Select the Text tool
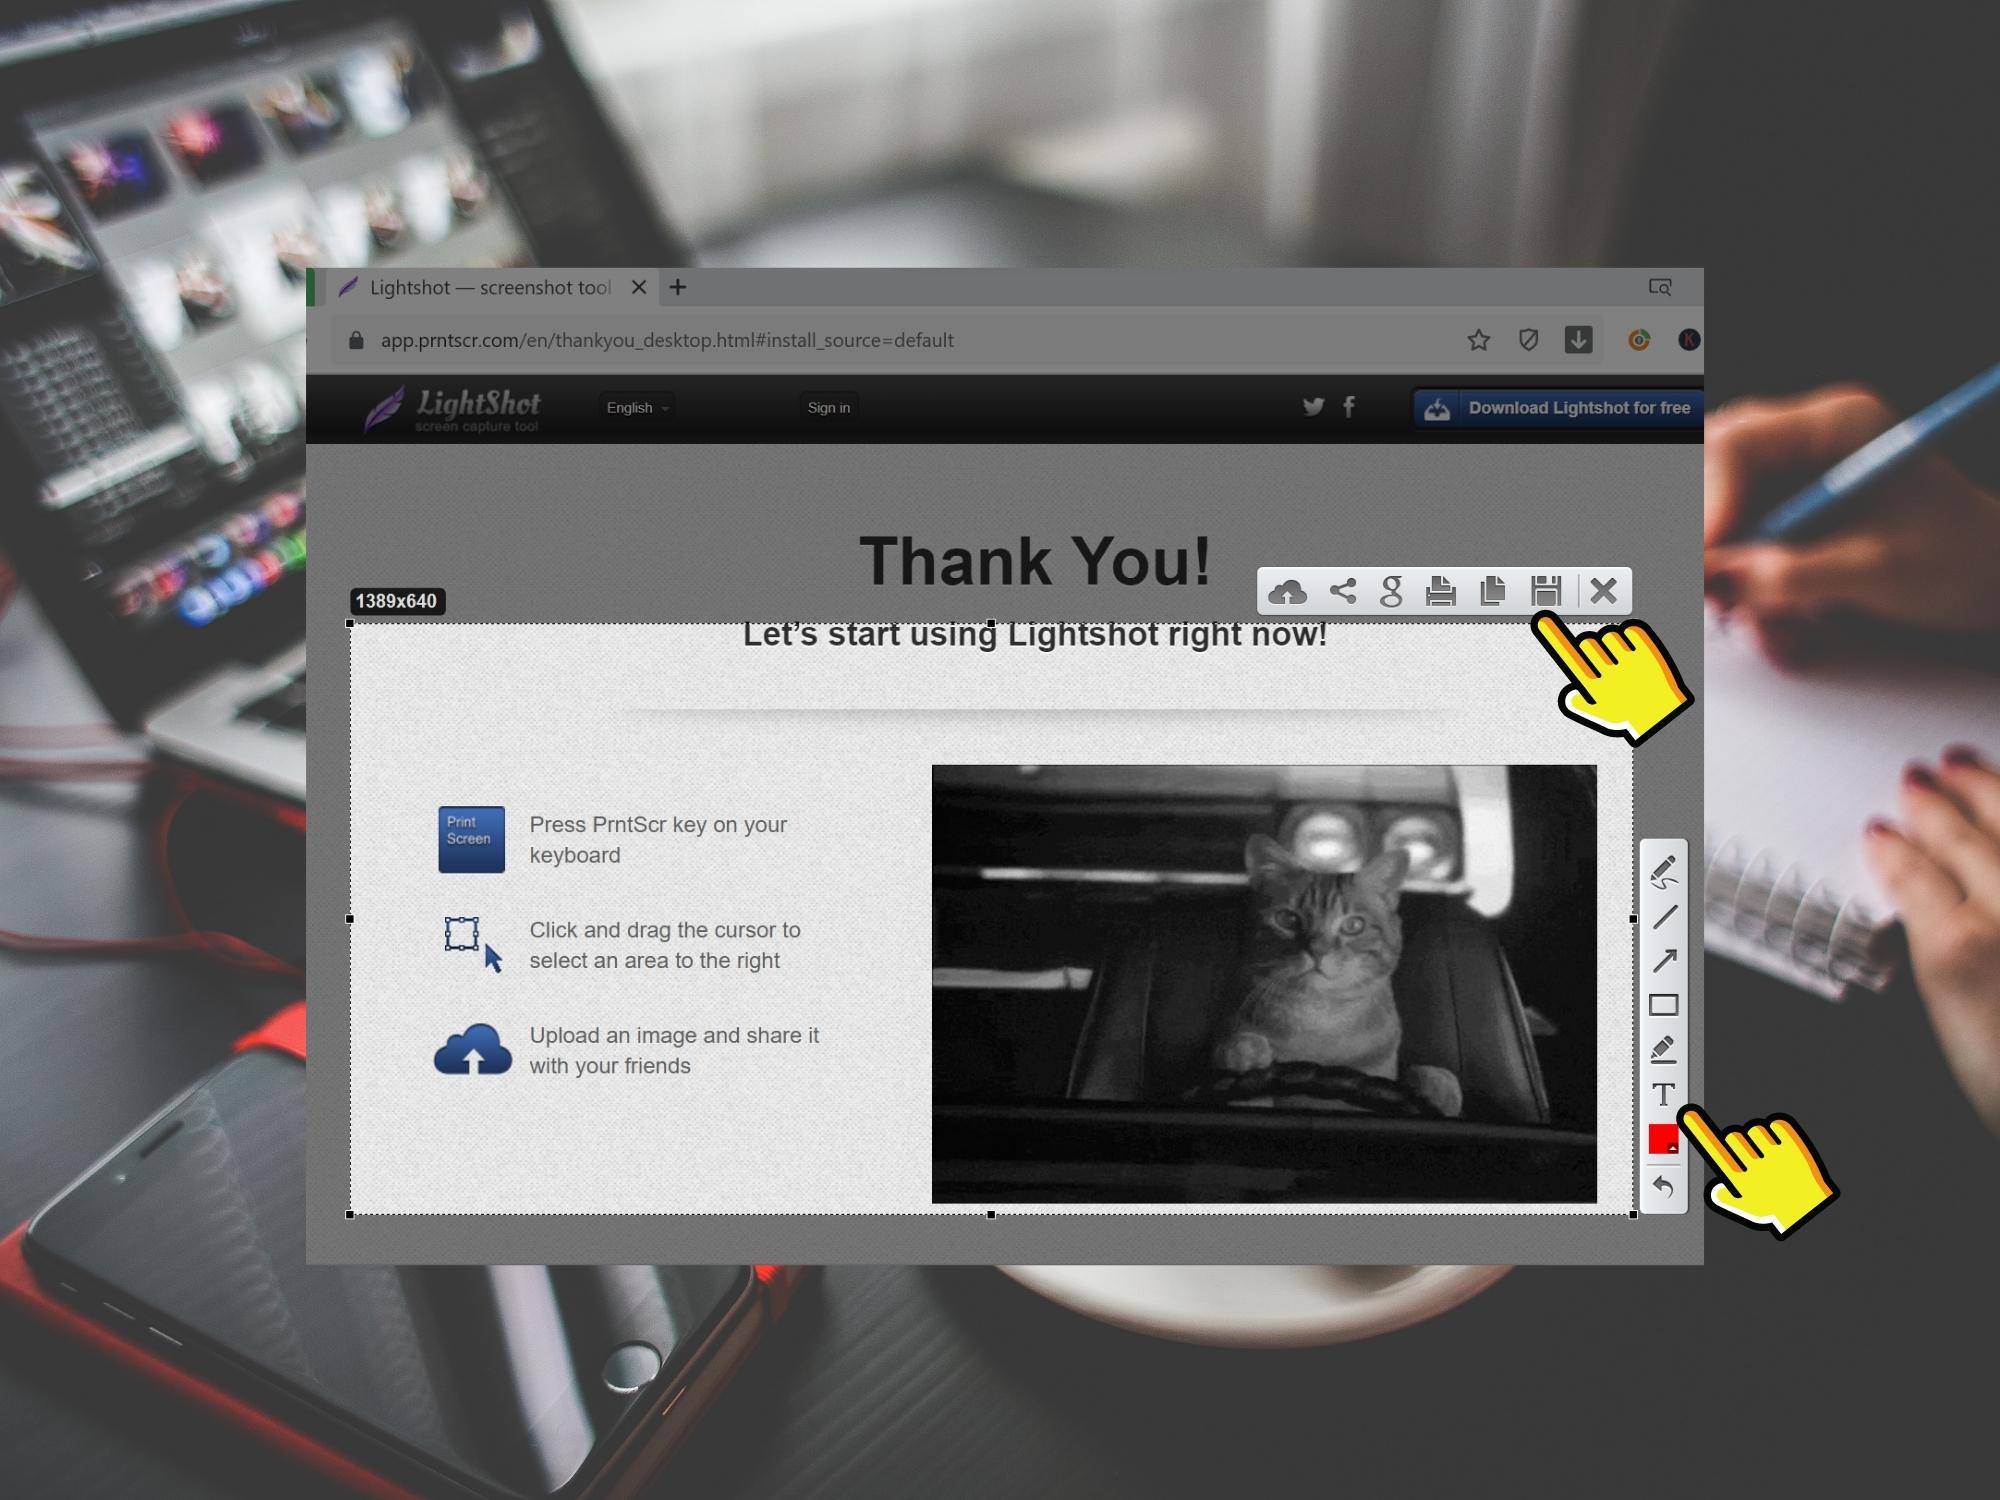 point(1663,1094)
